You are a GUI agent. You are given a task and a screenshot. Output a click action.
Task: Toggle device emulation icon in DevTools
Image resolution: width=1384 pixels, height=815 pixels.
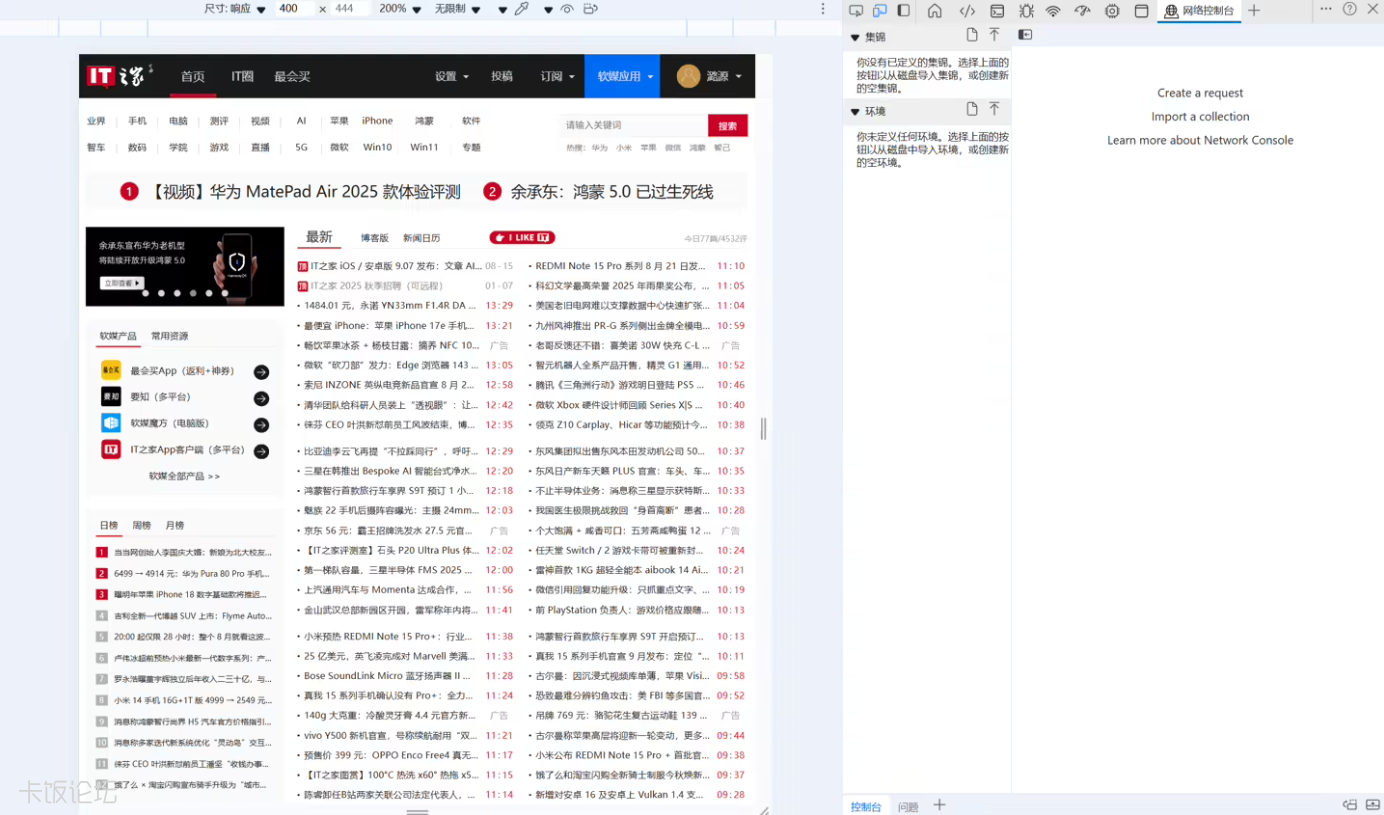point(880,10)
